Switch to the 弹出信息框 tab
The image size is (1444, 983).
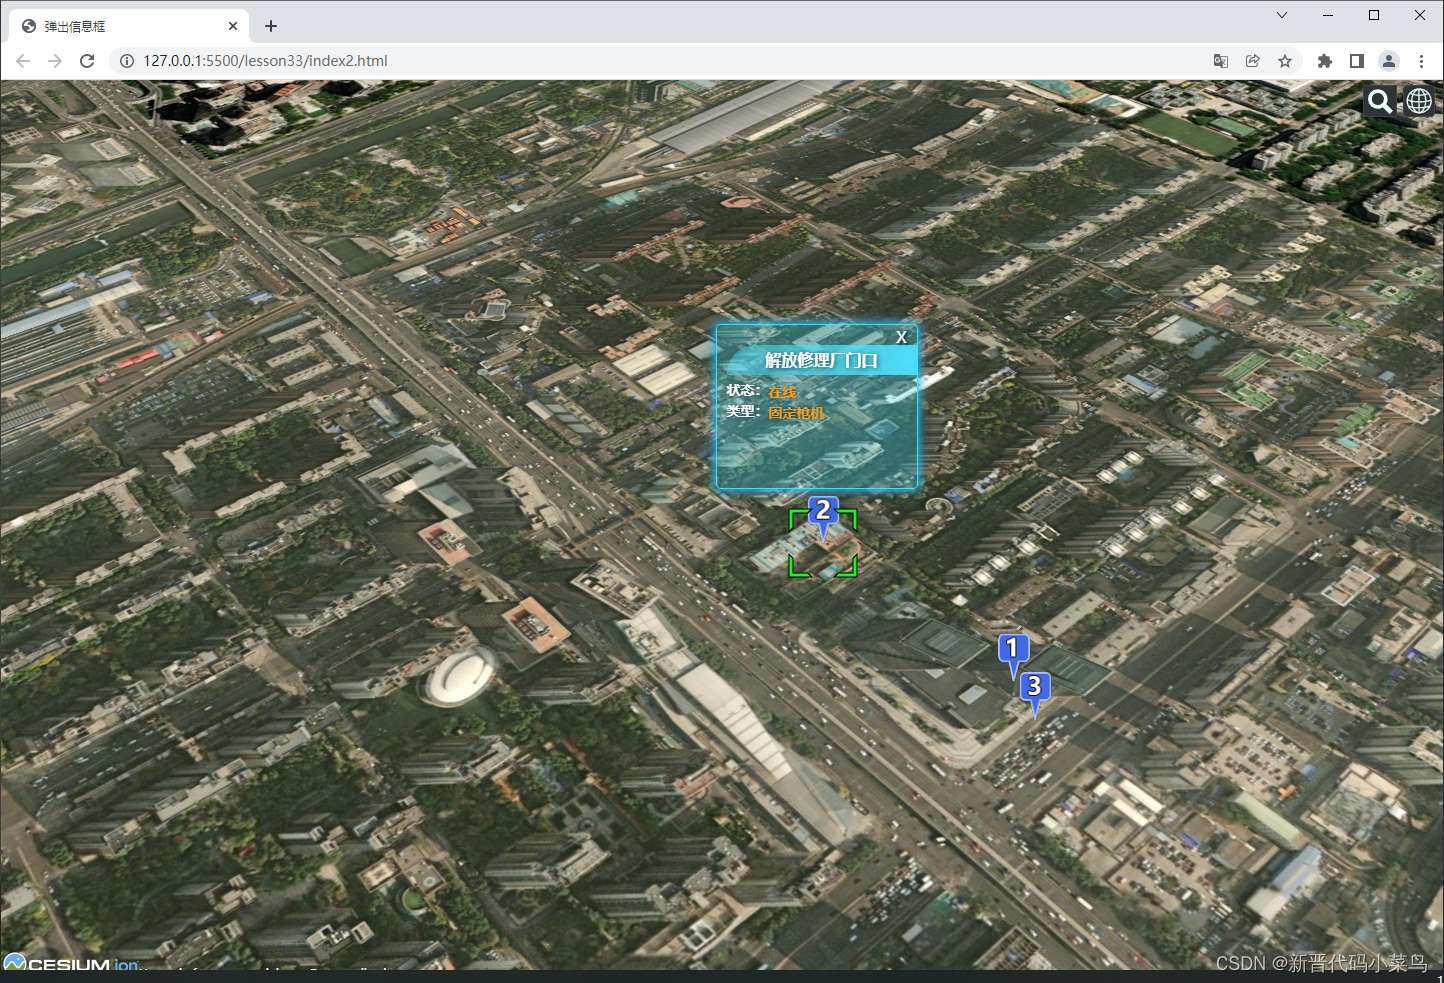(130, 26)
